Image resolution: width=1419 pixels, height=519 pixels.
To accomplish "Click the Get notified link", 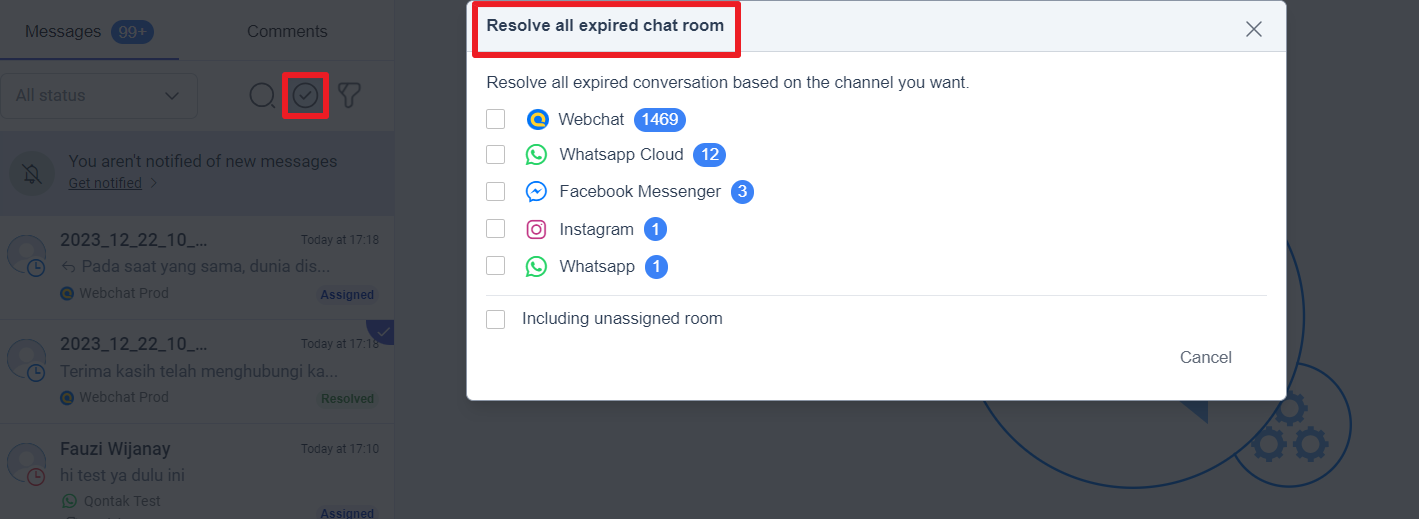I will (104, 184).
